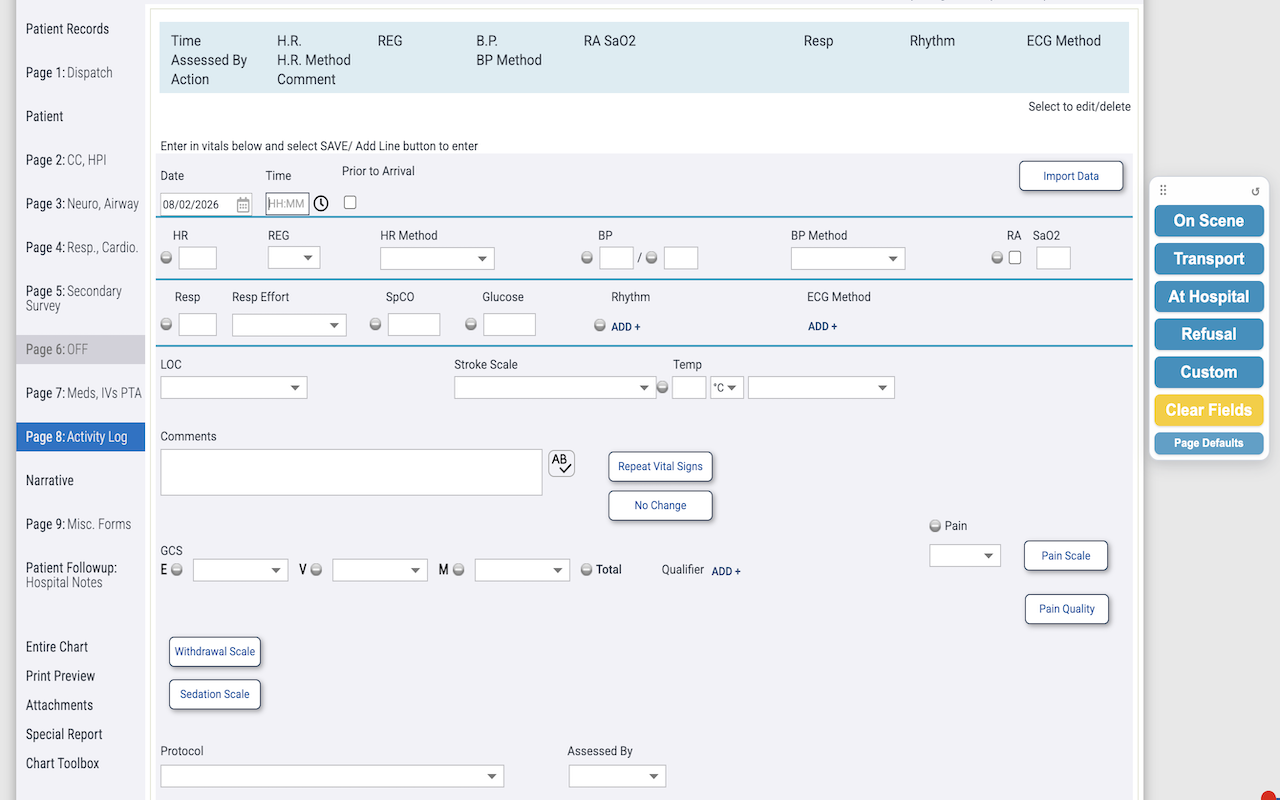Screen dimensions: 1280x800
Task: Toggle the round indicator before Temp field
Action: [x=662, y=387]
